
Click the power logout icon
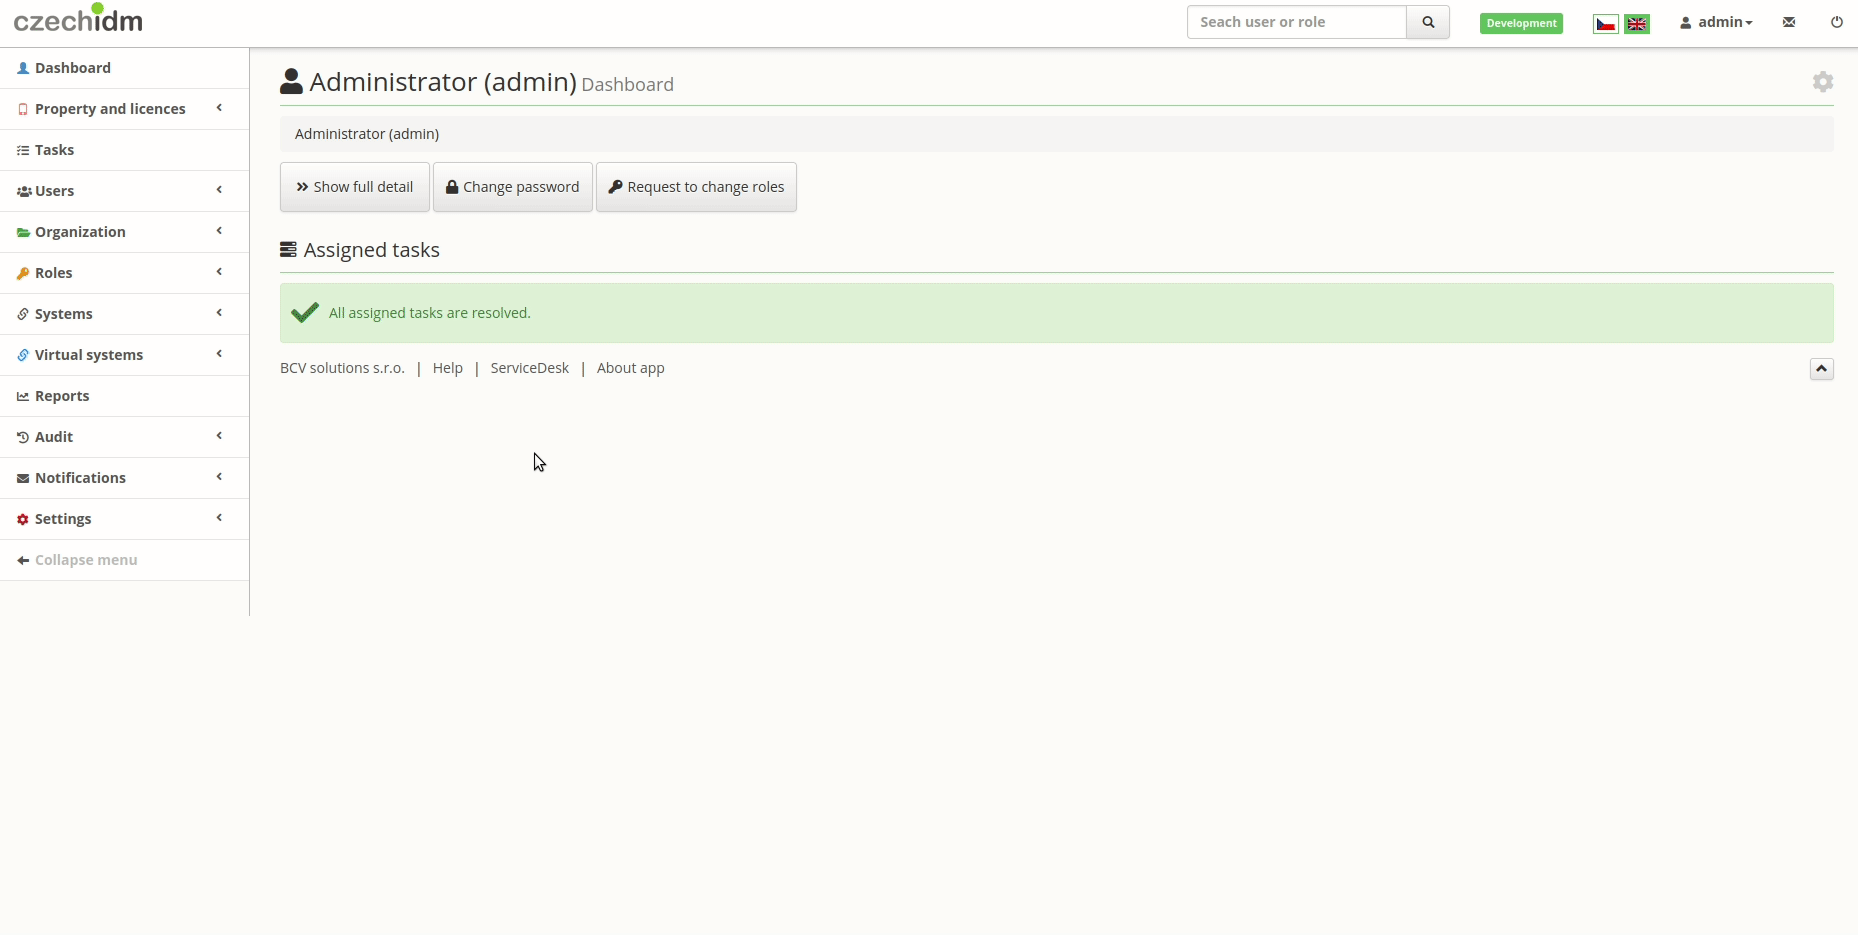tap(1836, 22)
